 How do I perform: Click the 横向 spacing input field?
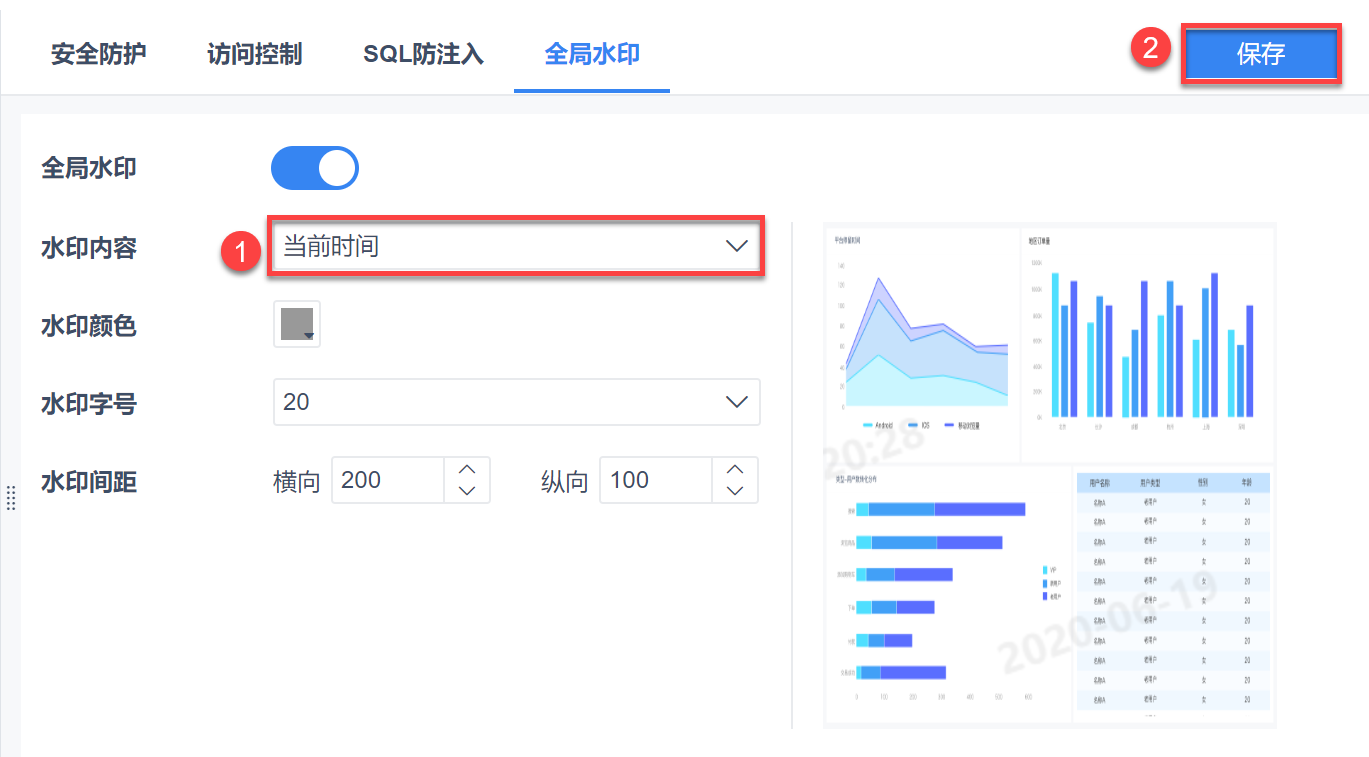click(x=388, y=480)
